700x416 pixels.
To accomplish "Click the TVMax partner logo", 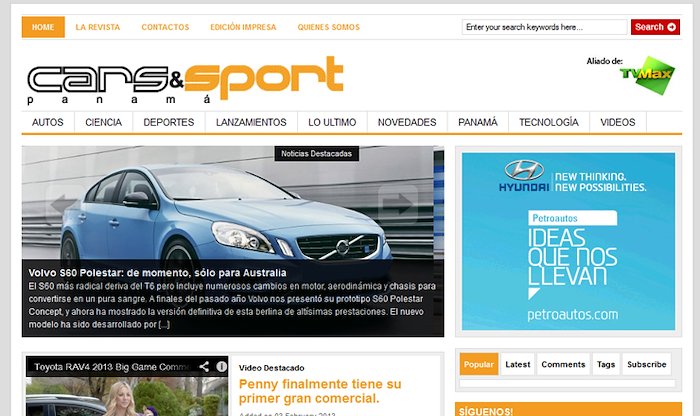I will (647, 75).
